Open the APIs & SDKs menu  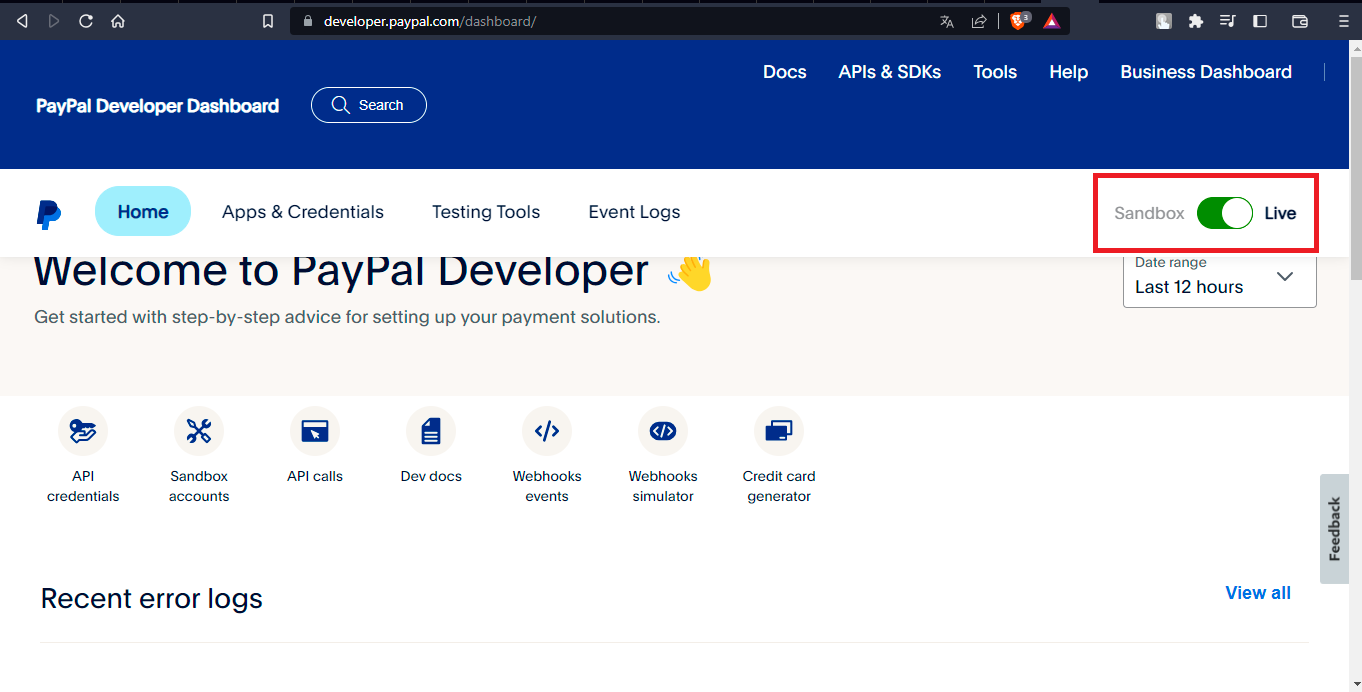coord(890,72)
